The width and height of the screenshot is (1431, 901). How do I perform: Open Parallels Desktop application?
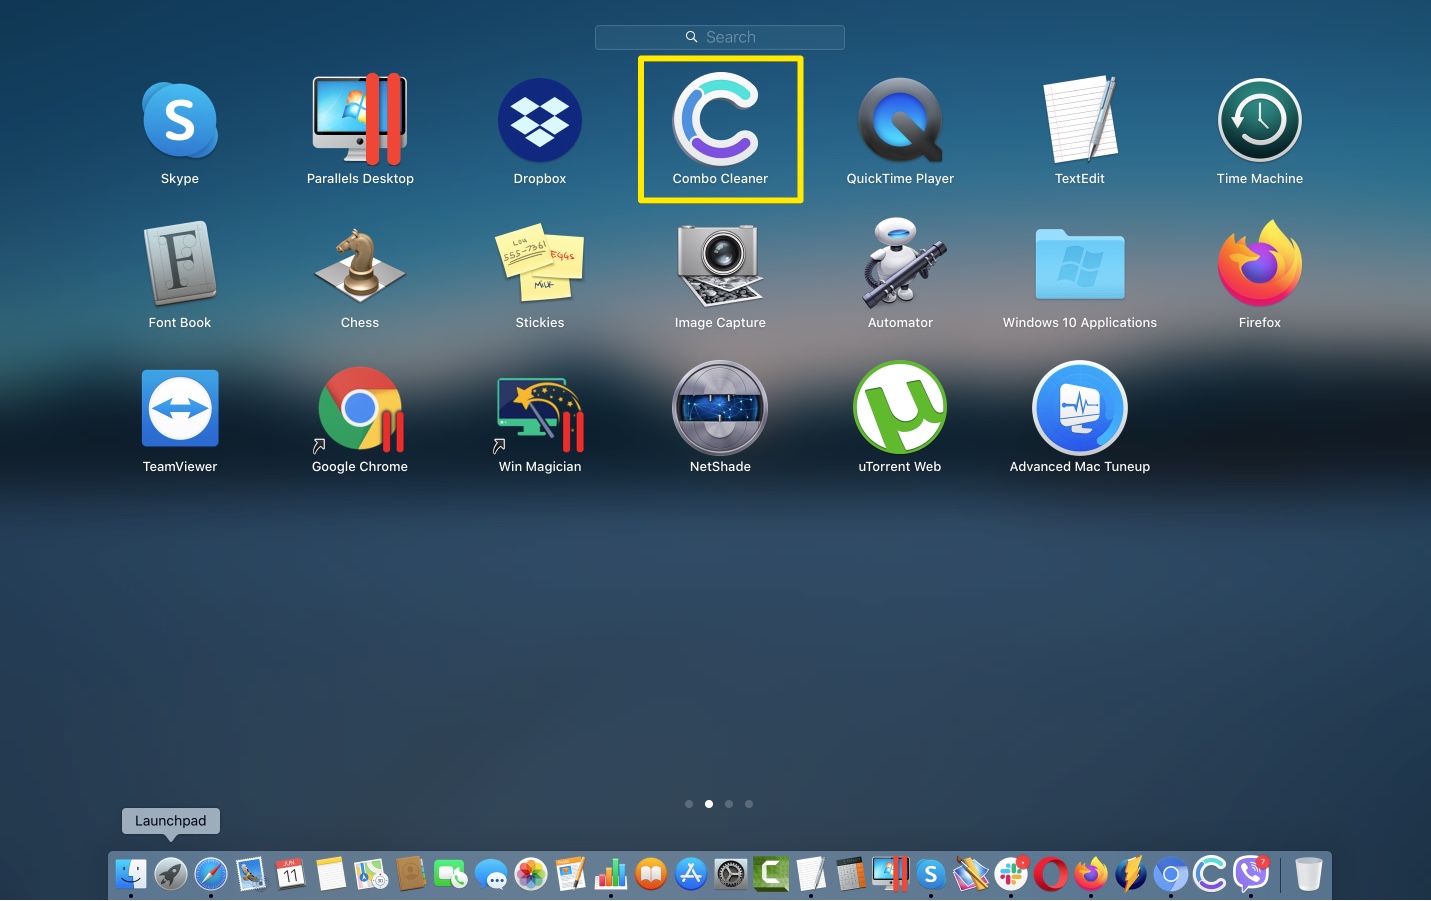(360, 121)
